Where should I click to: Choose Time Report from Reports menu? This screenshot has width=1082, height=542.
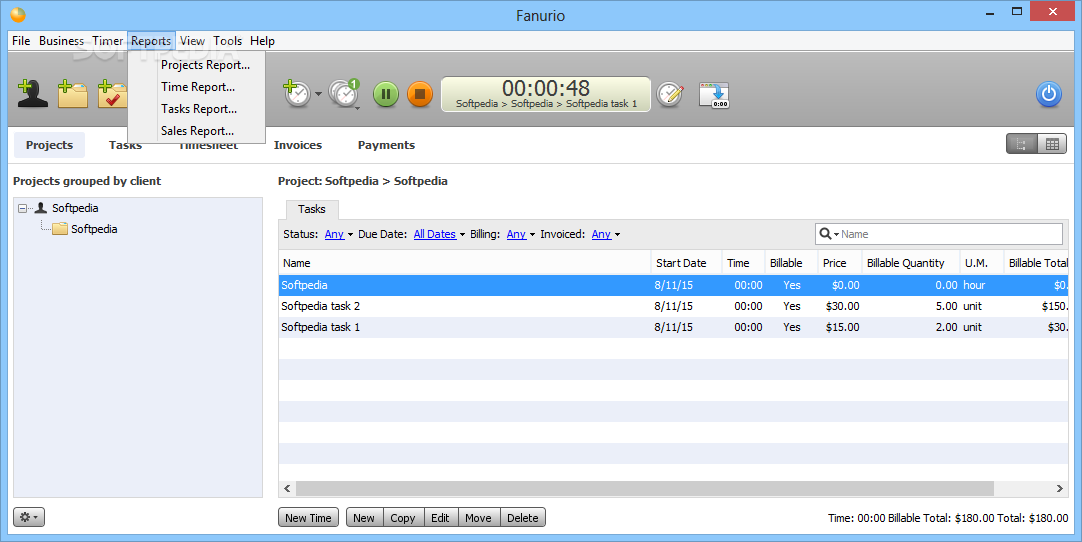[x=197, y=87]
